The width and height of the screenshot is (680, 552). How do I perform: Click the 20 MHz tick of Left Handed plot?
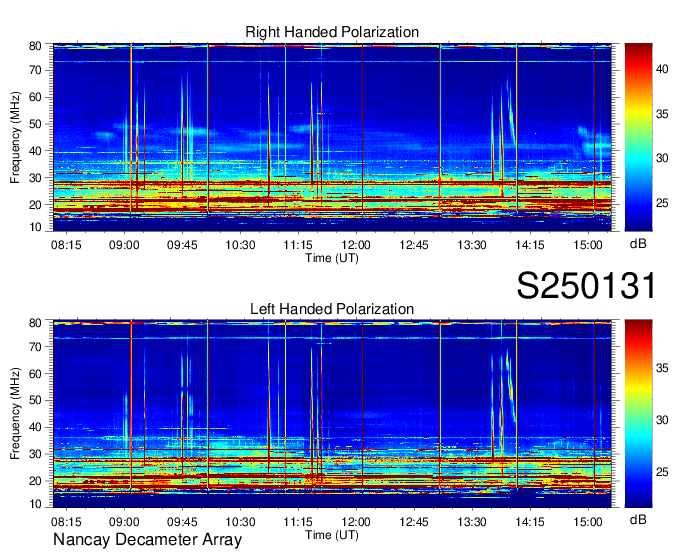click(x=35, y=481)
